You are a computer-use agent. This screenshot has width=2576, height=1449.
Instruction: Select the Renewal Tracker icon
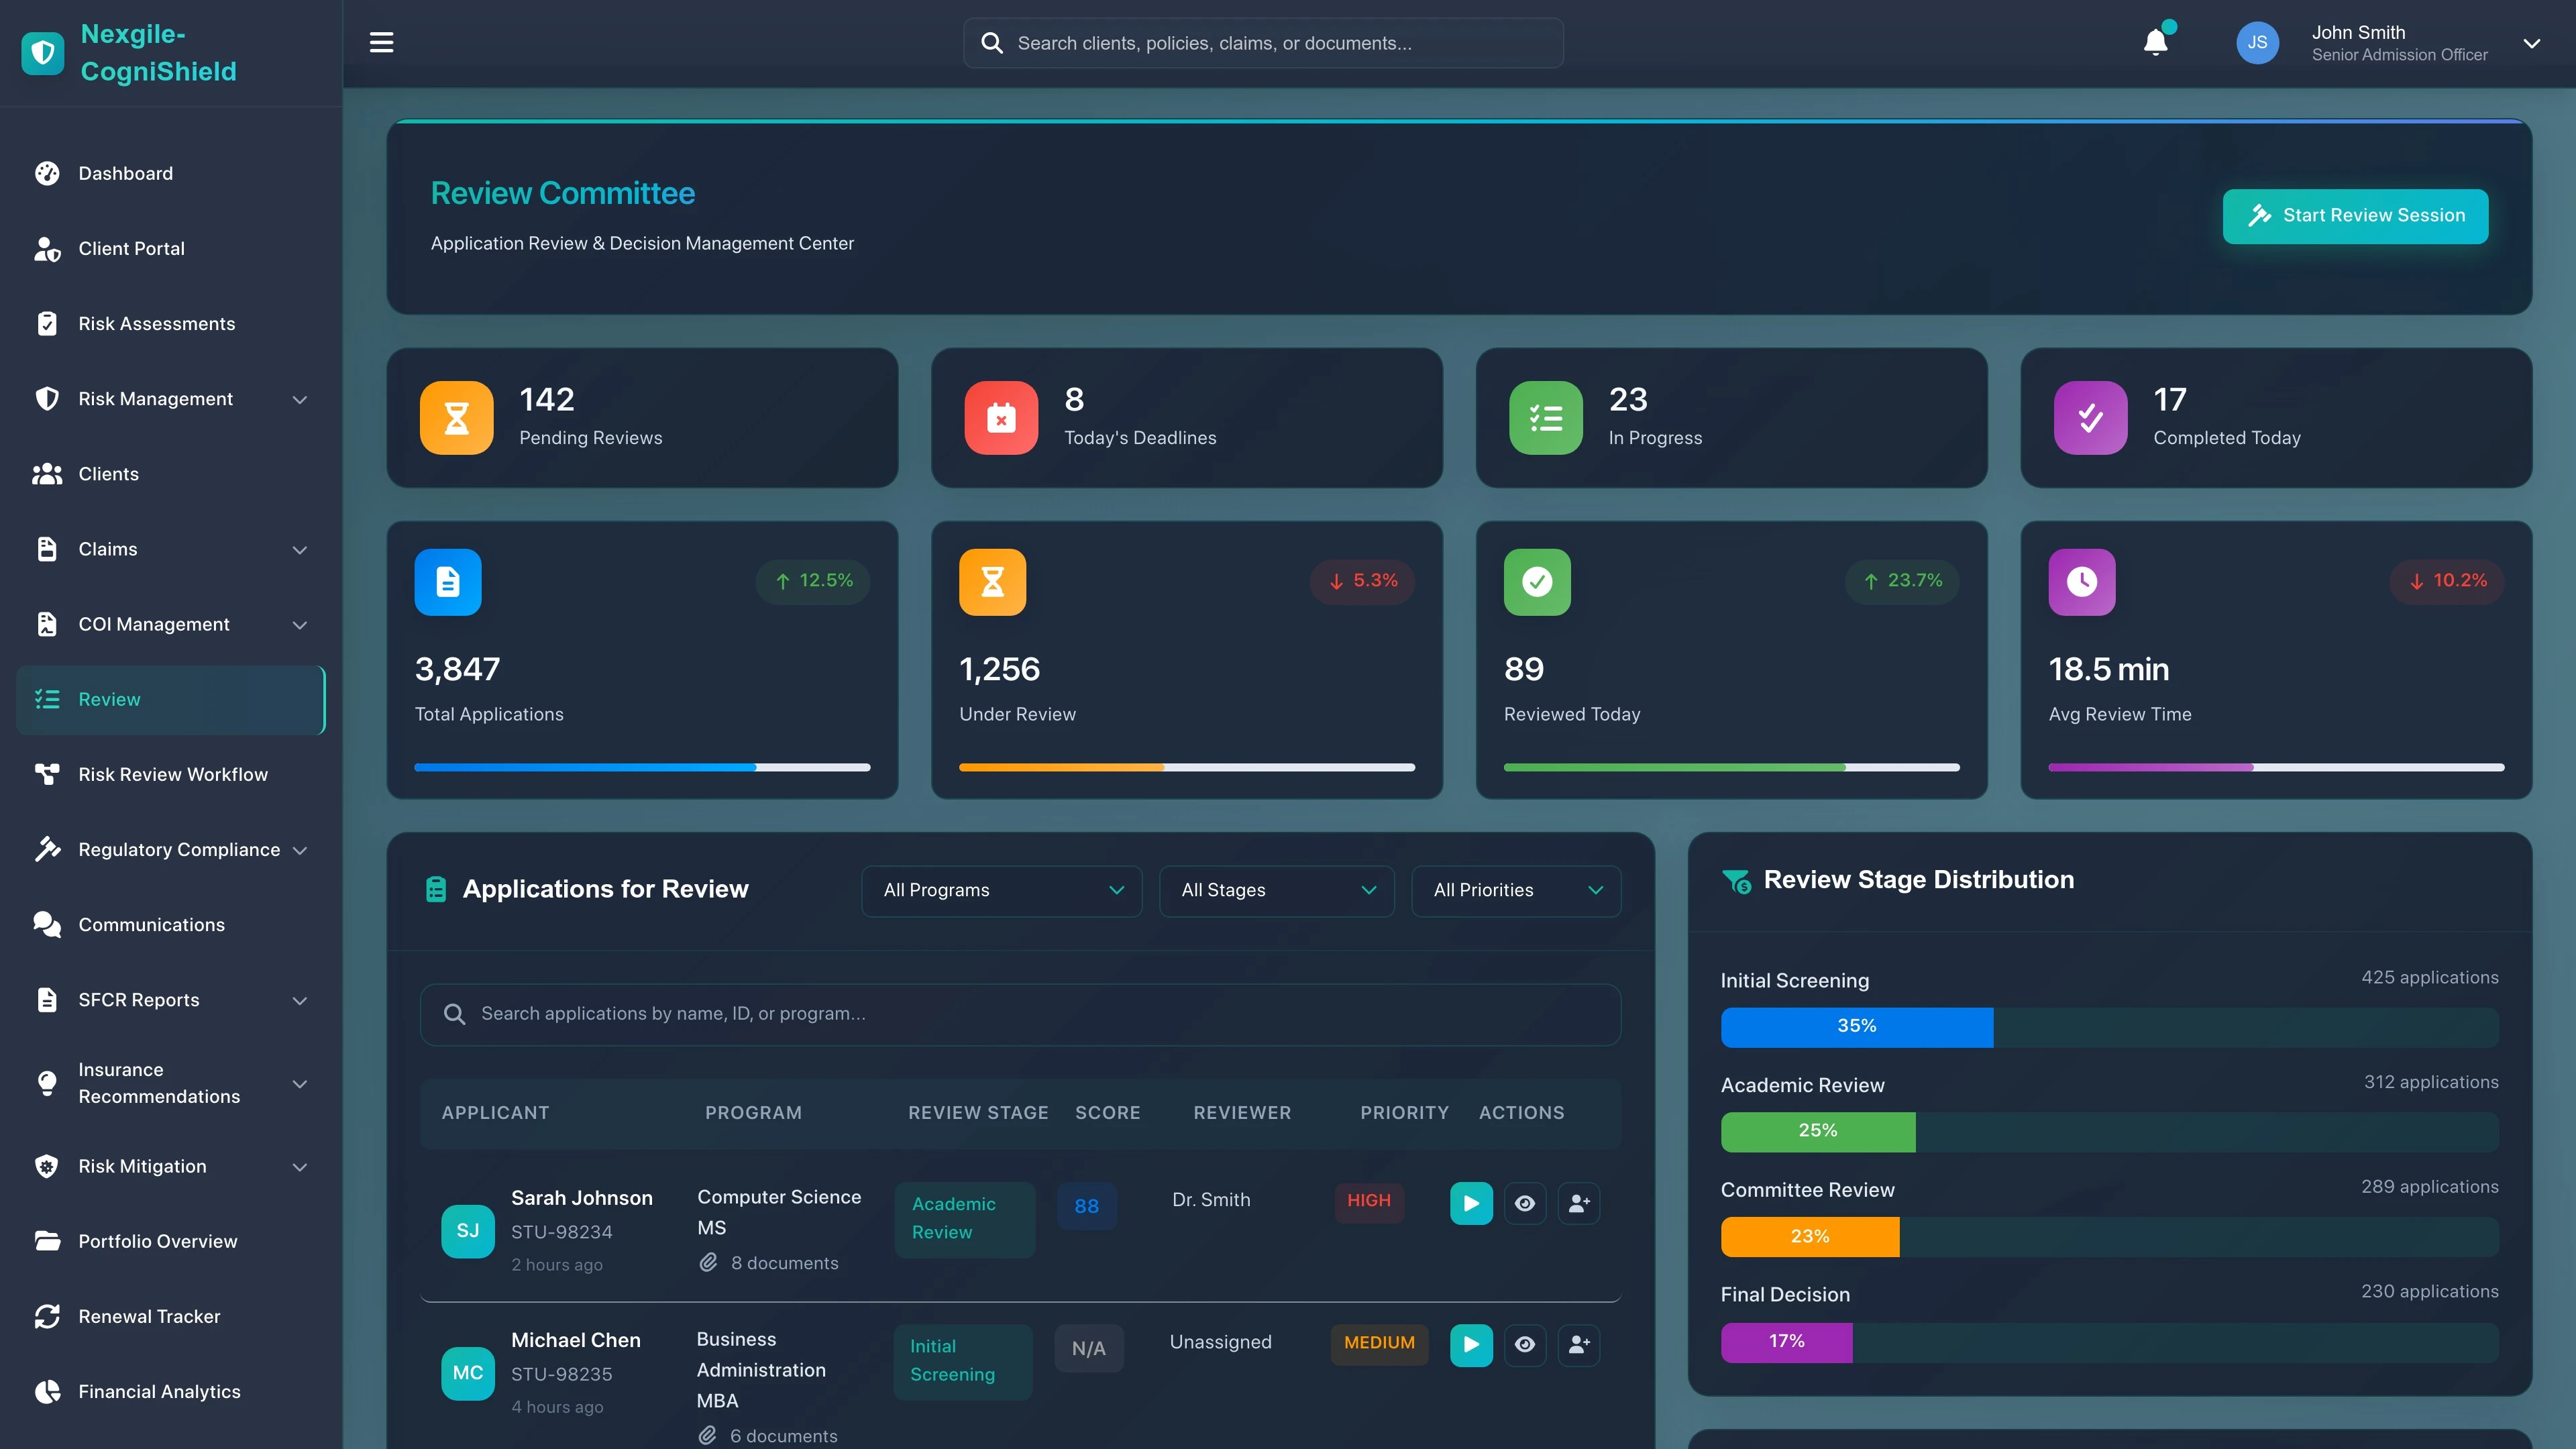(47, 1316)
